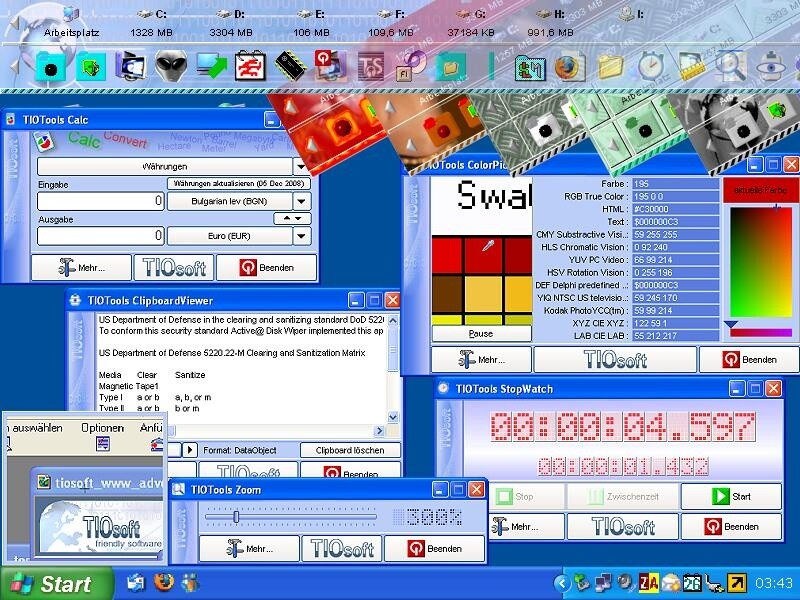The image size is (800, 600).
Task: Open drive H: in the top bar
Action: [550, 23]
